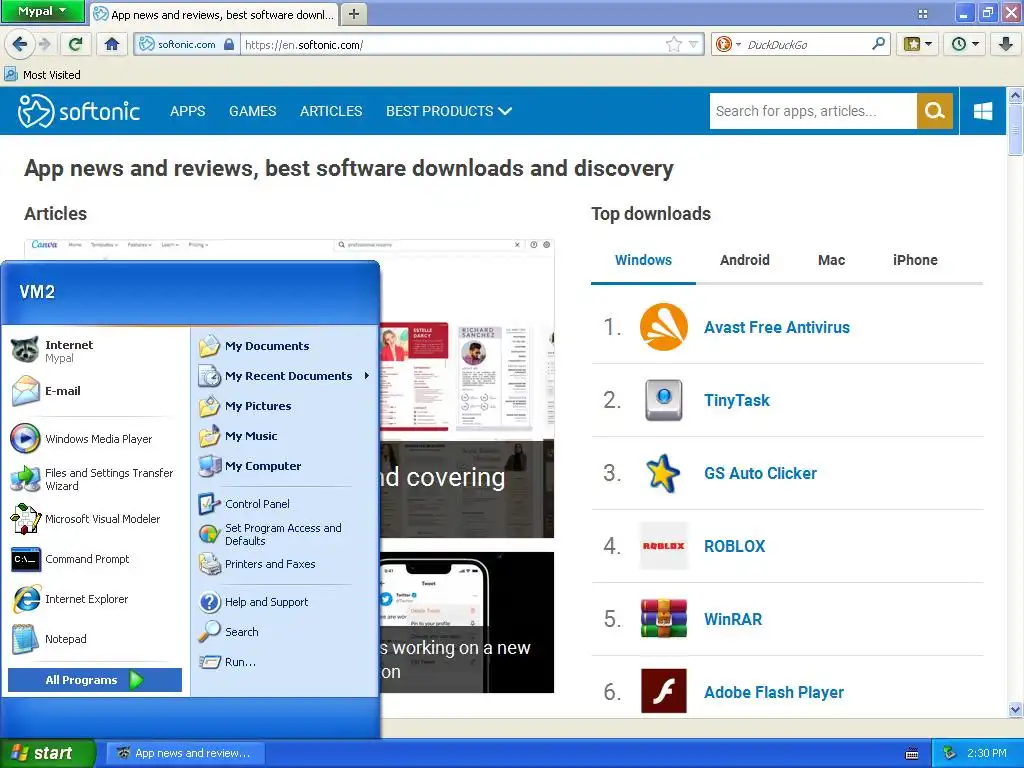Select the Windows downloads tab
This screenshot has height=768, width=1024.
pos(643,260)
